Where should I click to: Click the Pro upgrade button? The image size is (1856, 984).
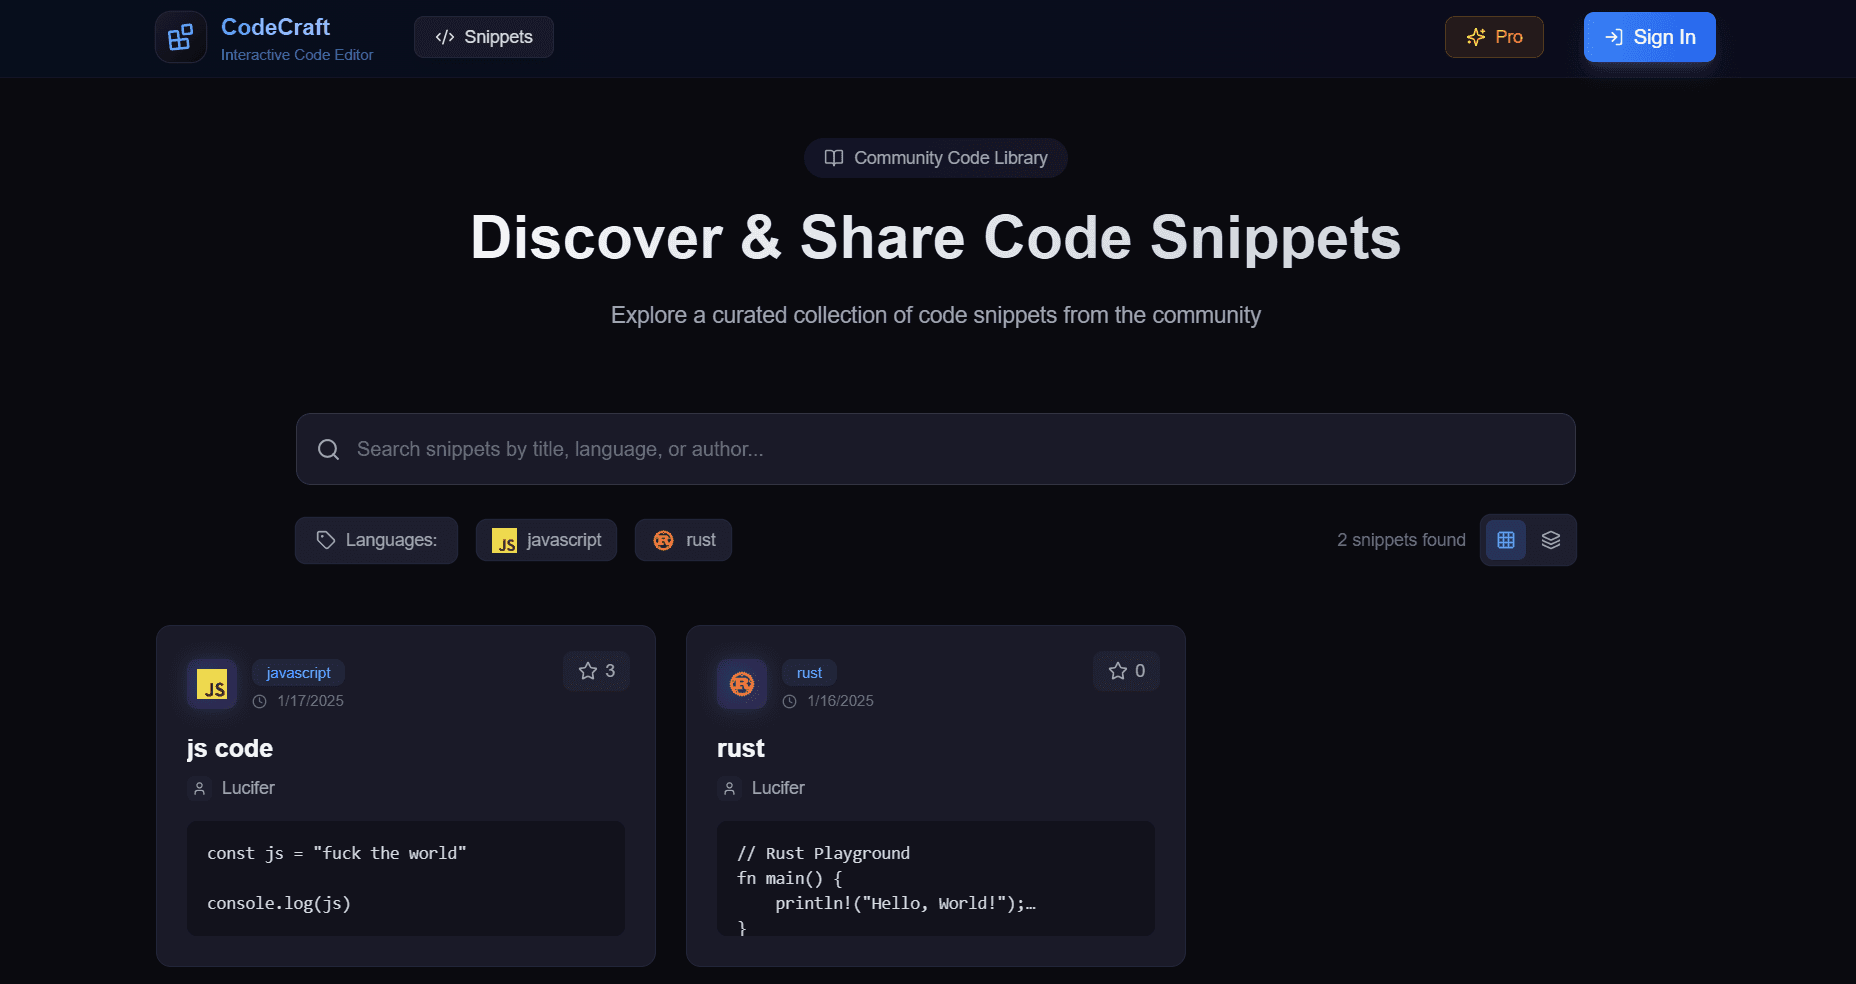click(x=1494, y=37)
